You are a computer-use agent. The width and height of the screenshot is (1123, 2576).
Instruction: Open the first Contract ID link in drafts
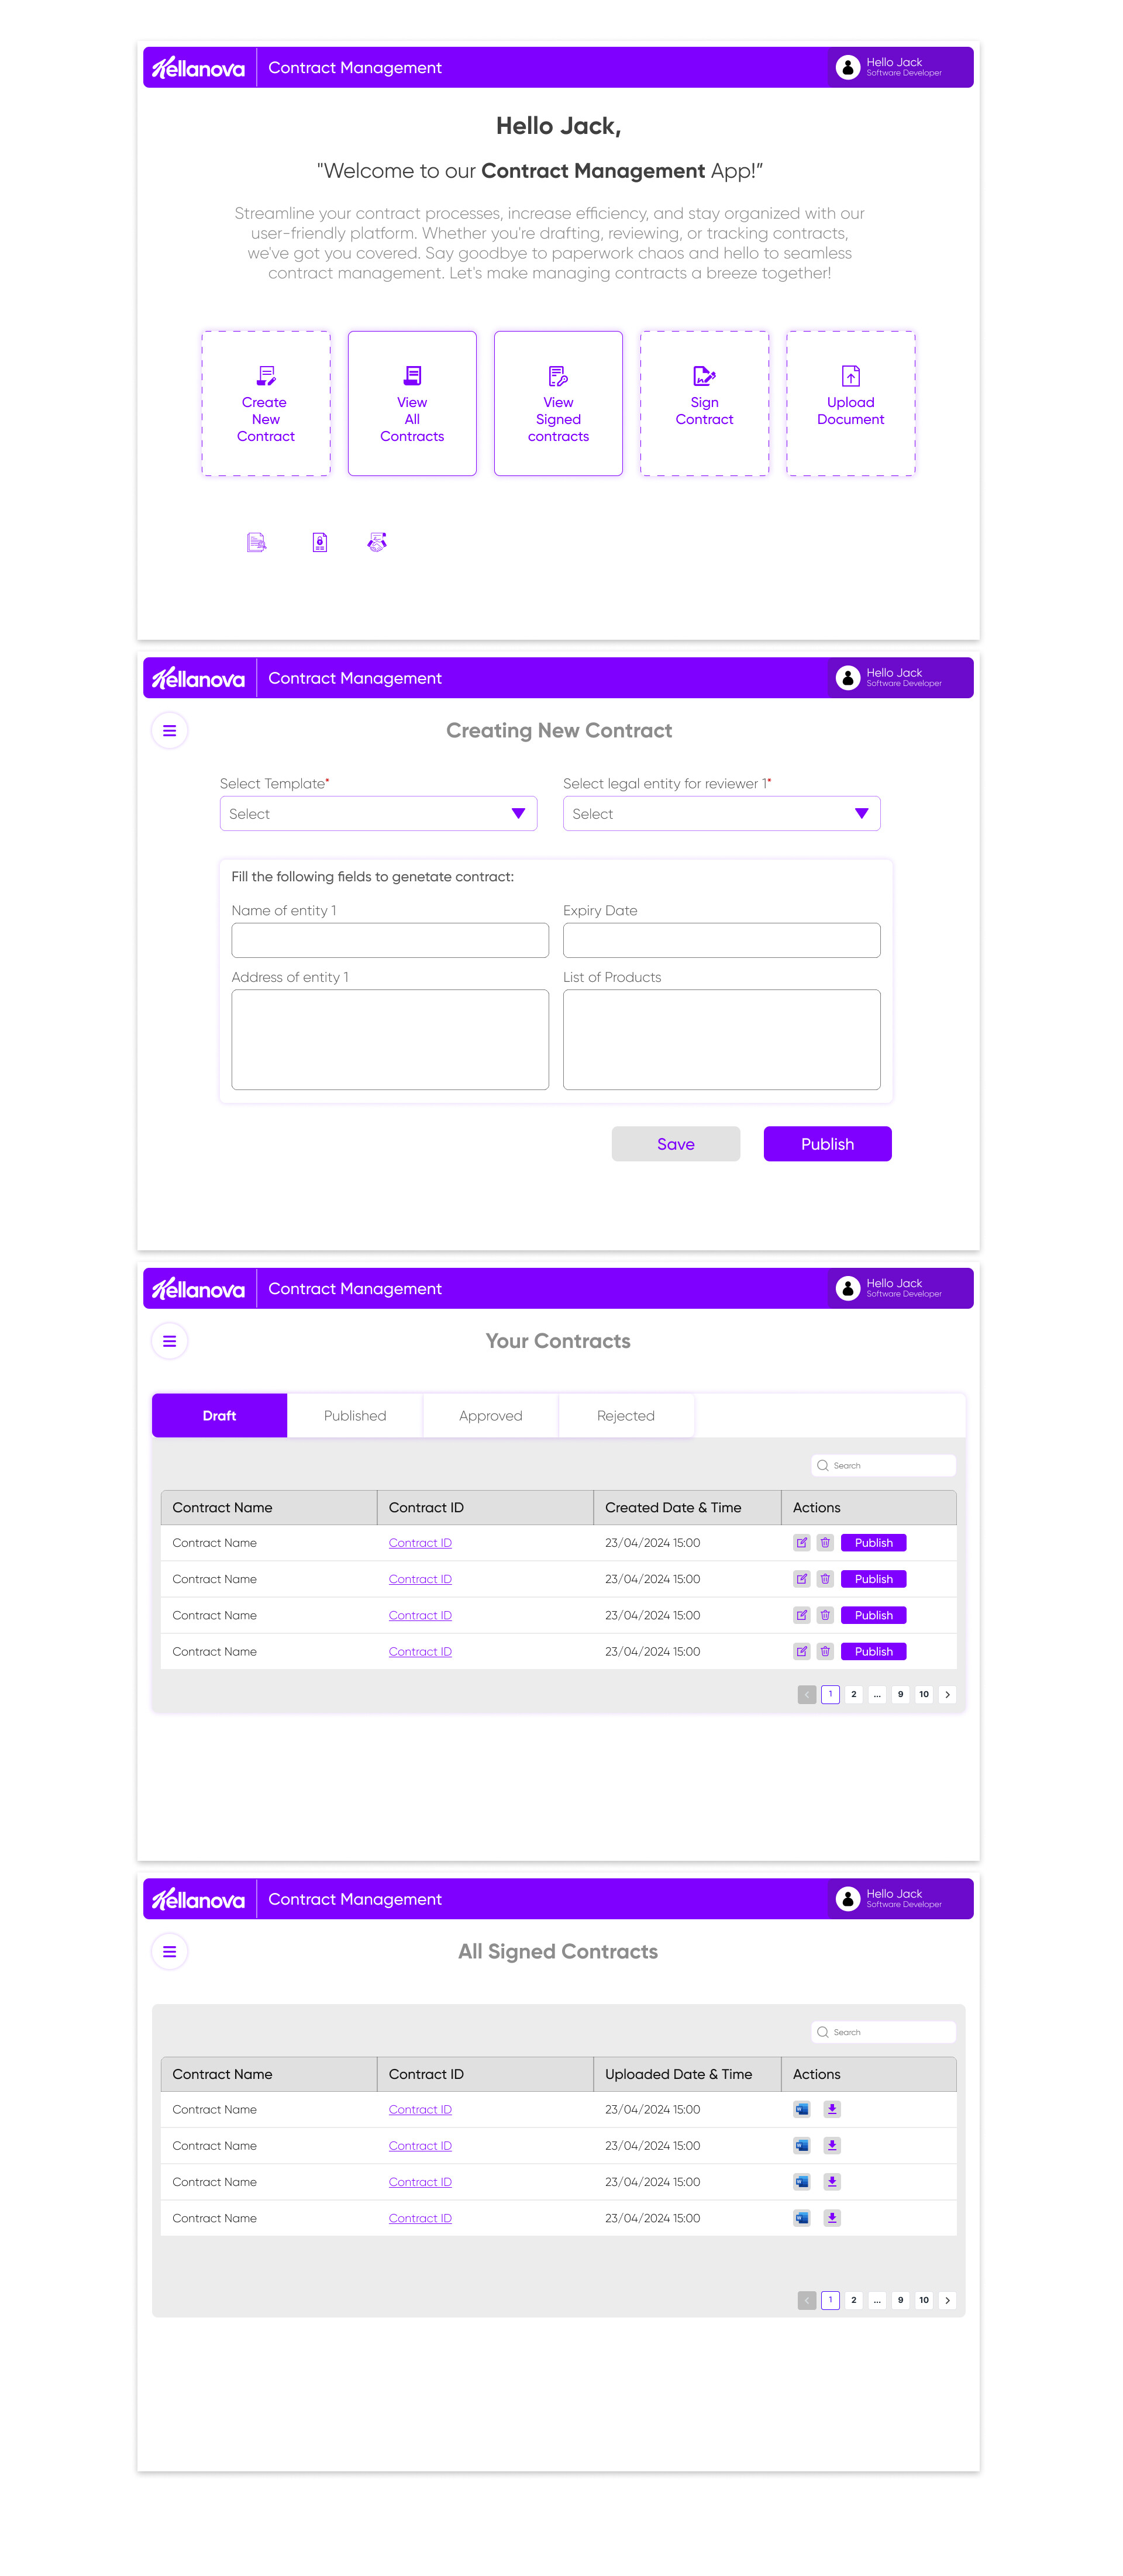419,1542
